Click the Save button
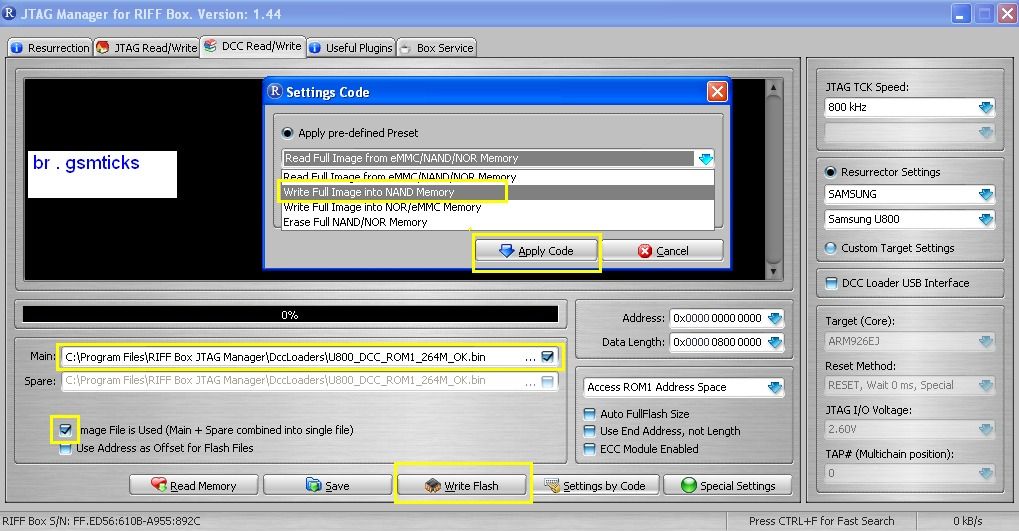 [328, 486]
